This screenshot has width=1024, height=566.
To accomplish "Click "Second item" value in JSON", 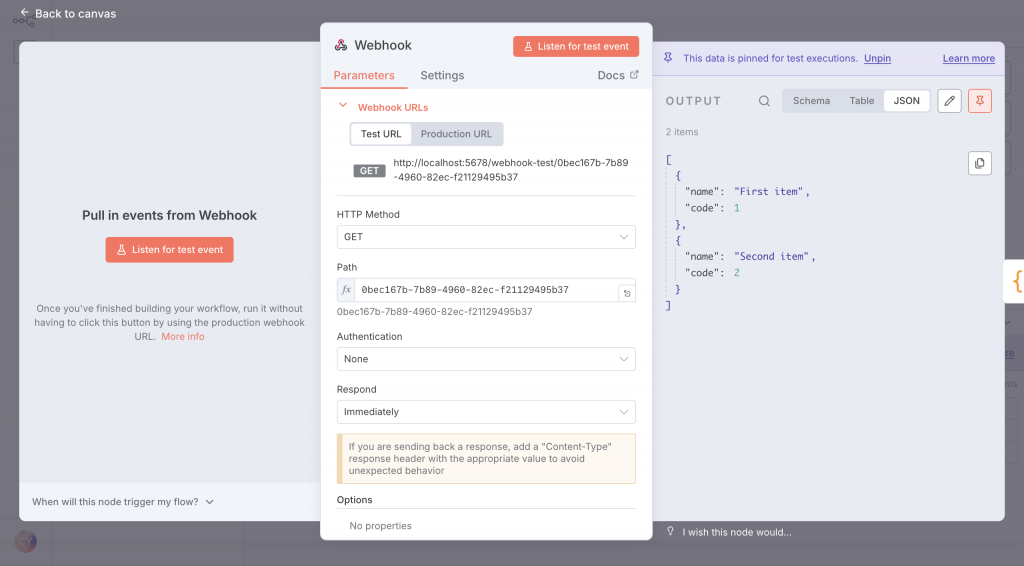I will click(771, 256).
